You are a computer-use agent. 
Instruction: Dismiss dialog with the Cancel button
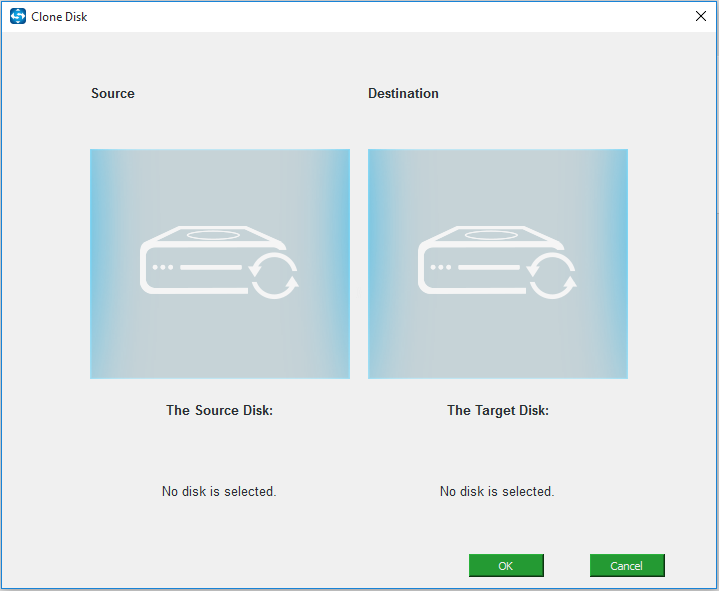627,565
